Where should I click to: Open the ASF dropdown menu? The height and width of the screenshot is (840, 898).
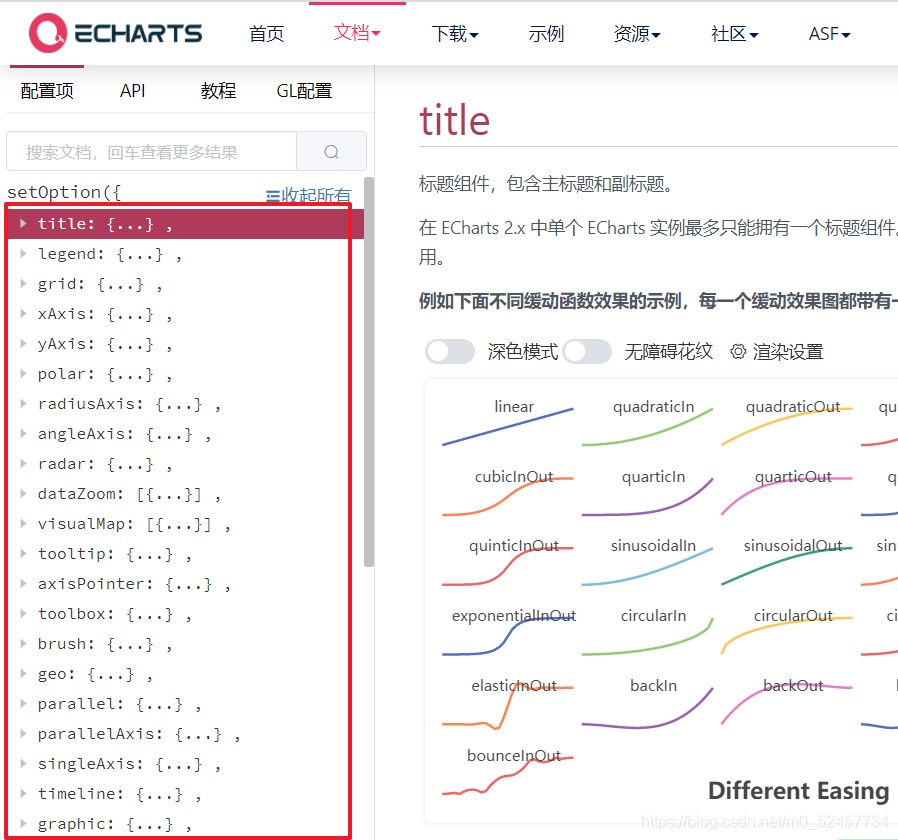pos(829,33)
